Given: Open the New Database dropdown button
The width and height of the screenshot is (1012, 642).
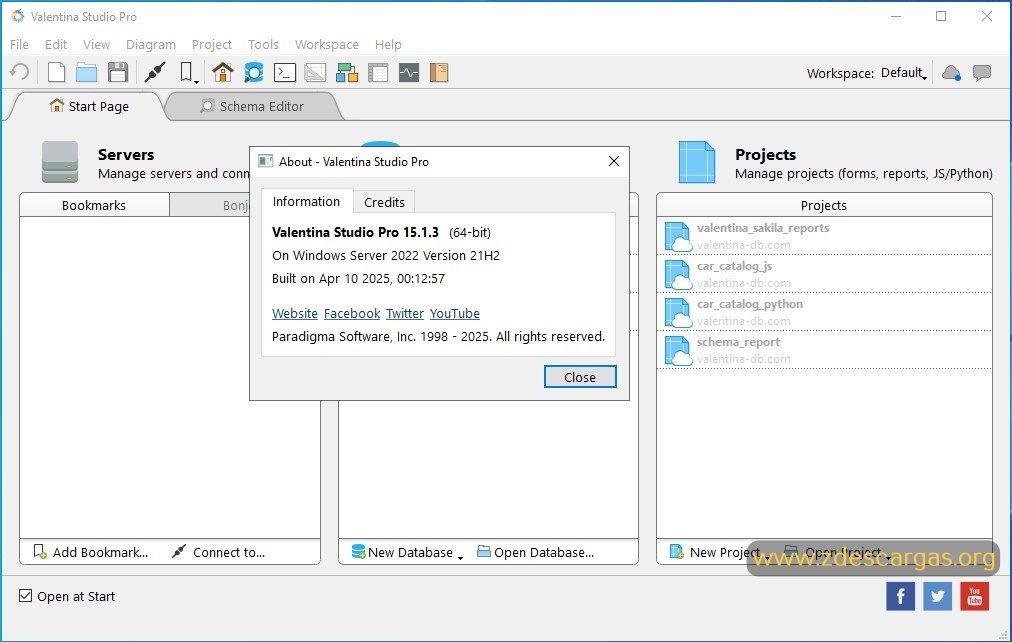Looking at the screenshot, I should [x=407, y=552].
